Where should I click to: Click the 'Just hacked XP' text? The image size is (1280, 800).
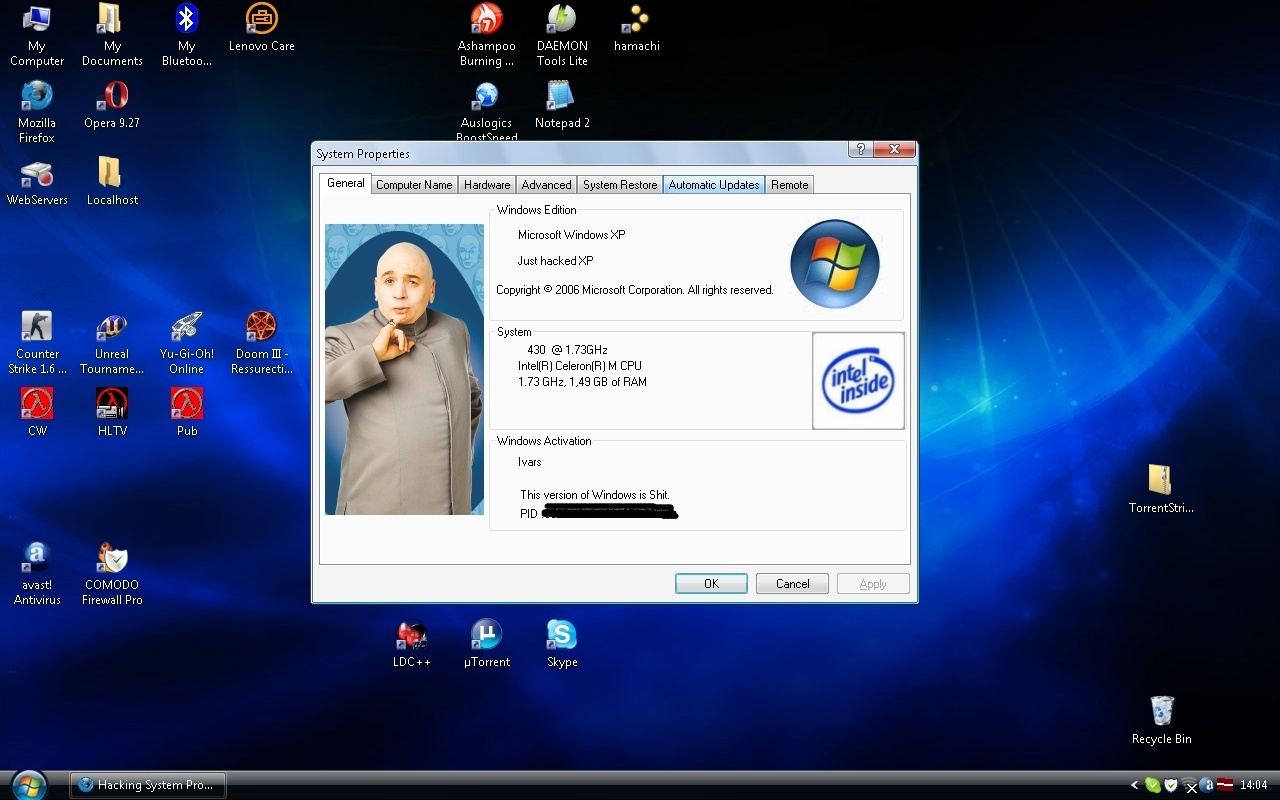(x=555, y=261)
